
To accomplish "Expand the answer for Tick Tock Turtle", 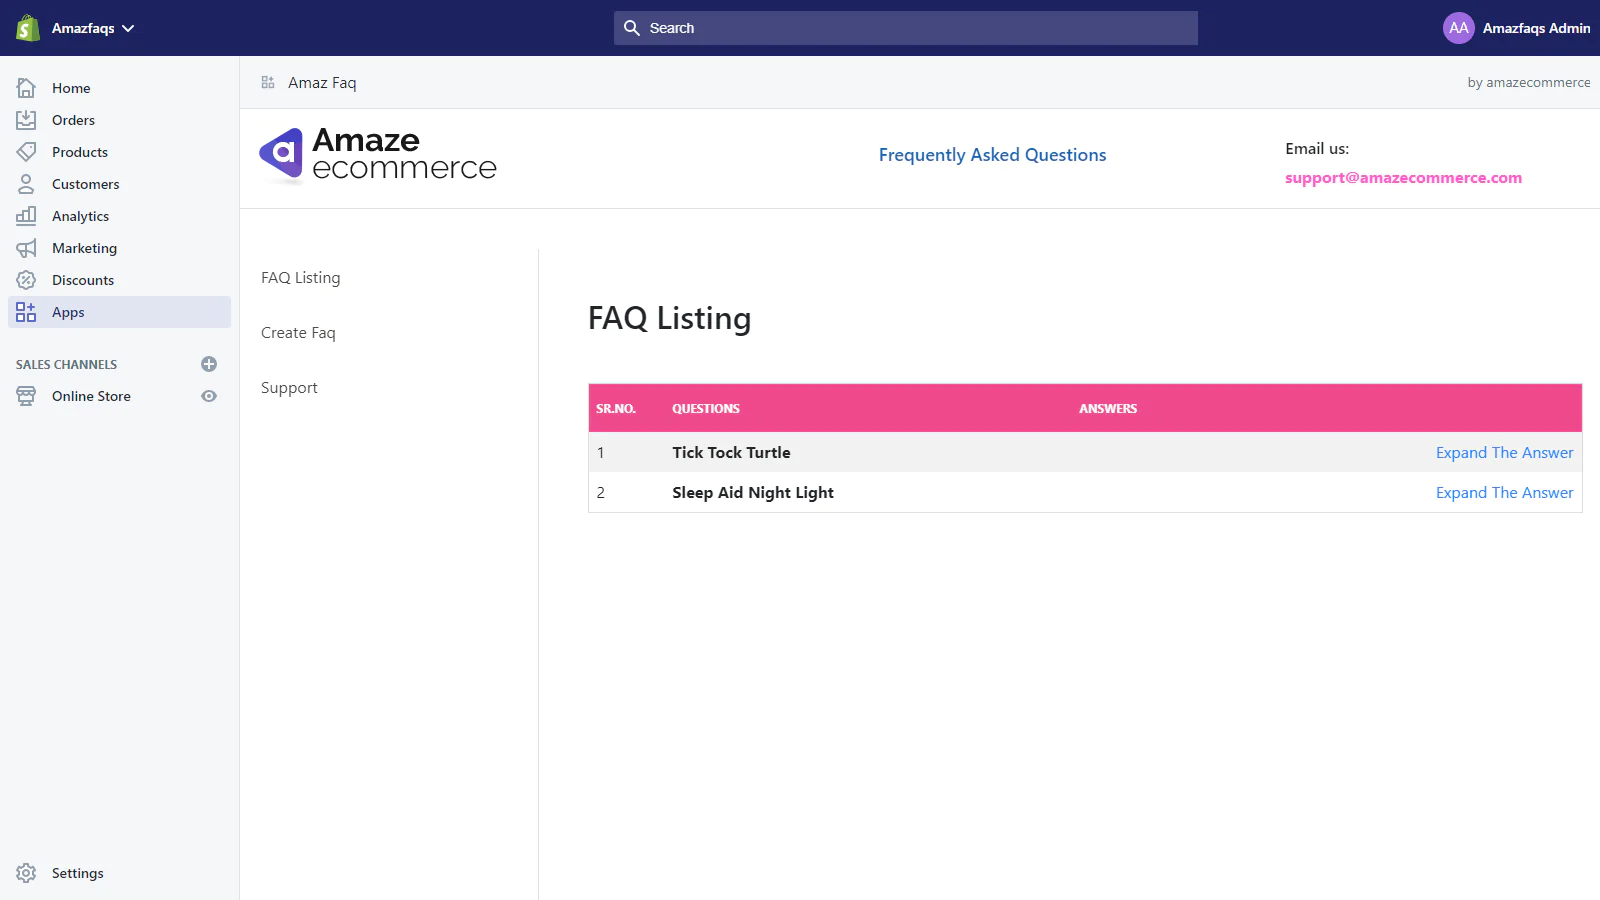I will coord(1504,453).
